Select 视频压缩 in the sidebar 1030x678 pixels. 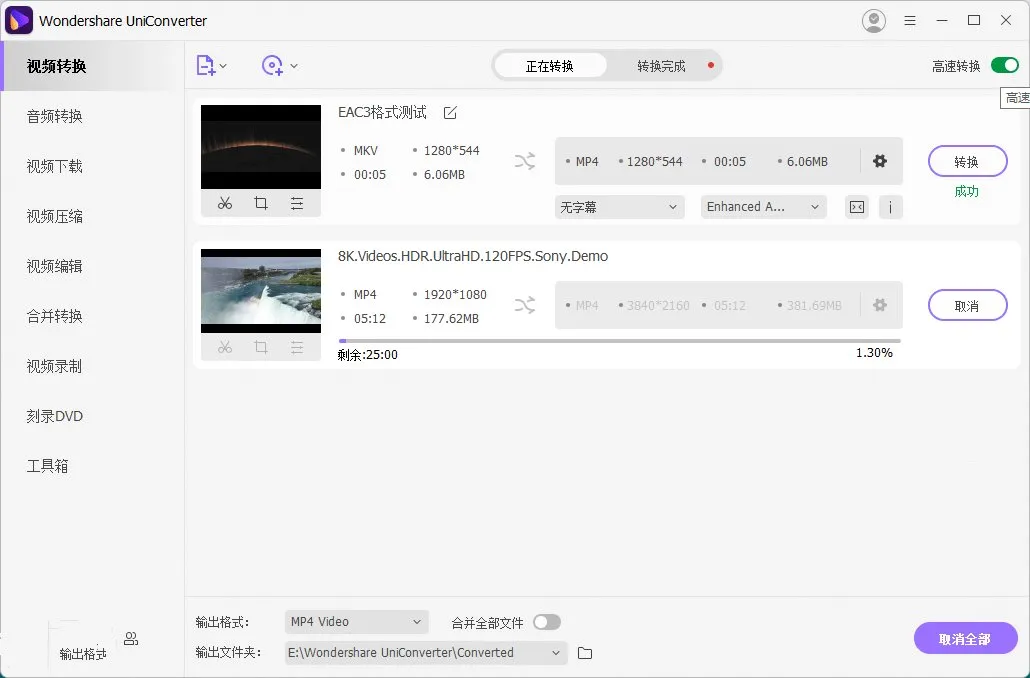[54, 216]
